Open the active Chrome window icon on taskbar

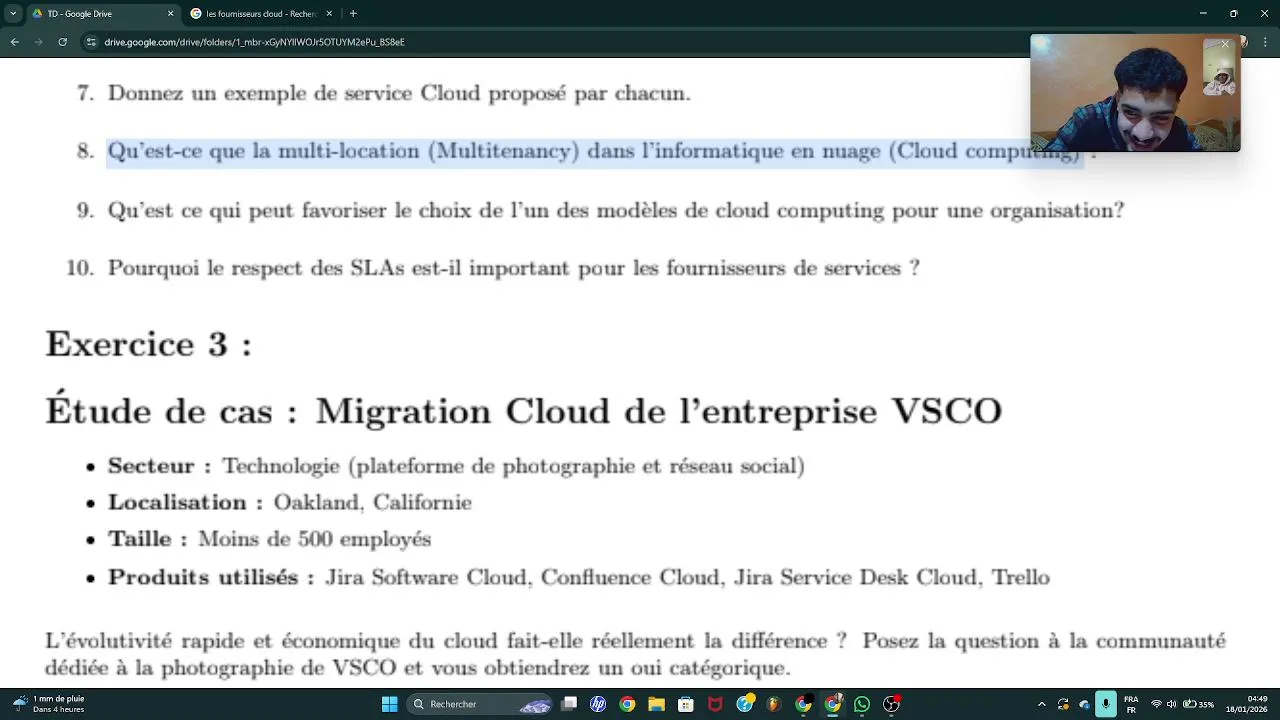(x=832, y=704)
